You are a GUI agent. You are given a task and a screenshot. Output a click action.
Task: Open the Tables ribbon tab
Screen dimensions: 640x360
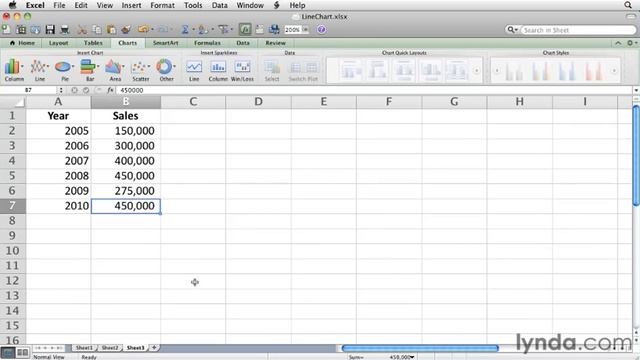(93, 43)
